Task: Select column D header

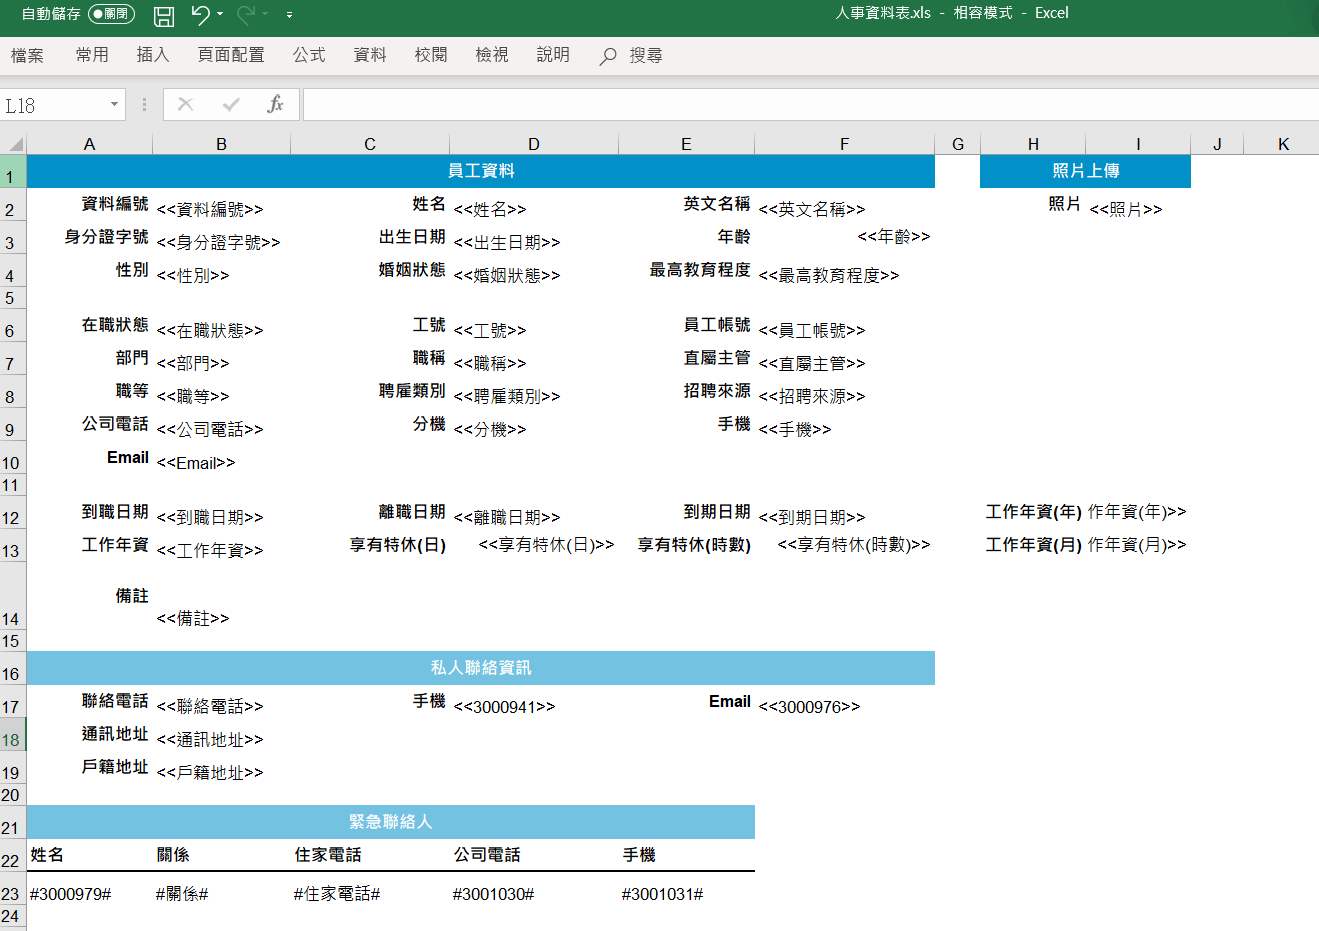Action: click(534, 144)
